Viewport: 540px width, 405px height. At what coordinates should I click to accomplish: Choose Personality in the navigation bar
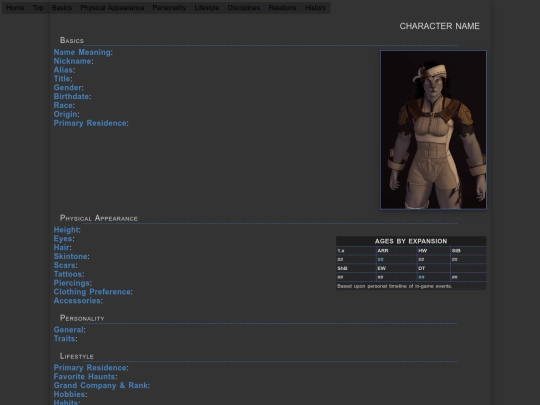click(x=169, y=8)
